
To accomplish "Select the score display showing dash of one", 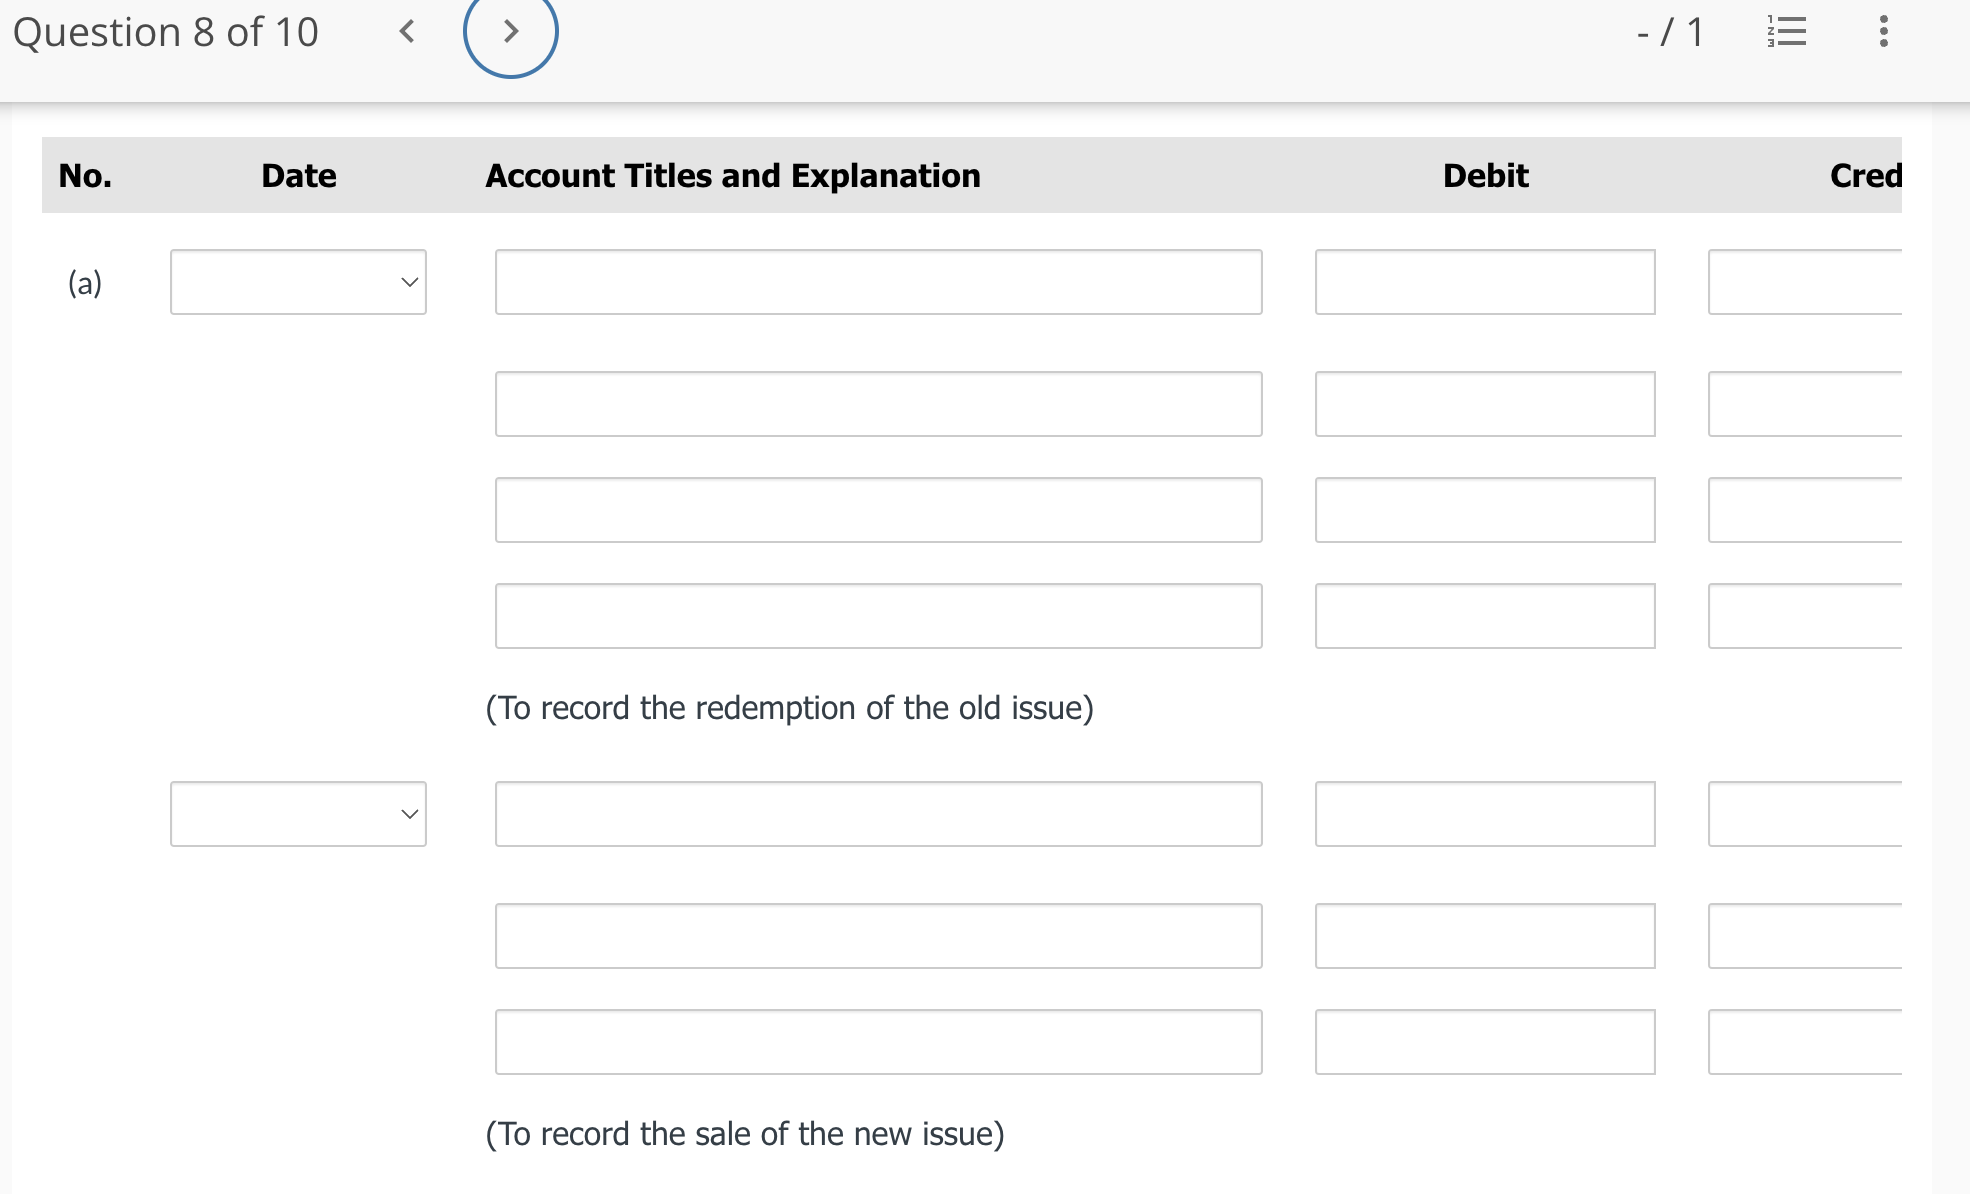I will point(1668,32).
